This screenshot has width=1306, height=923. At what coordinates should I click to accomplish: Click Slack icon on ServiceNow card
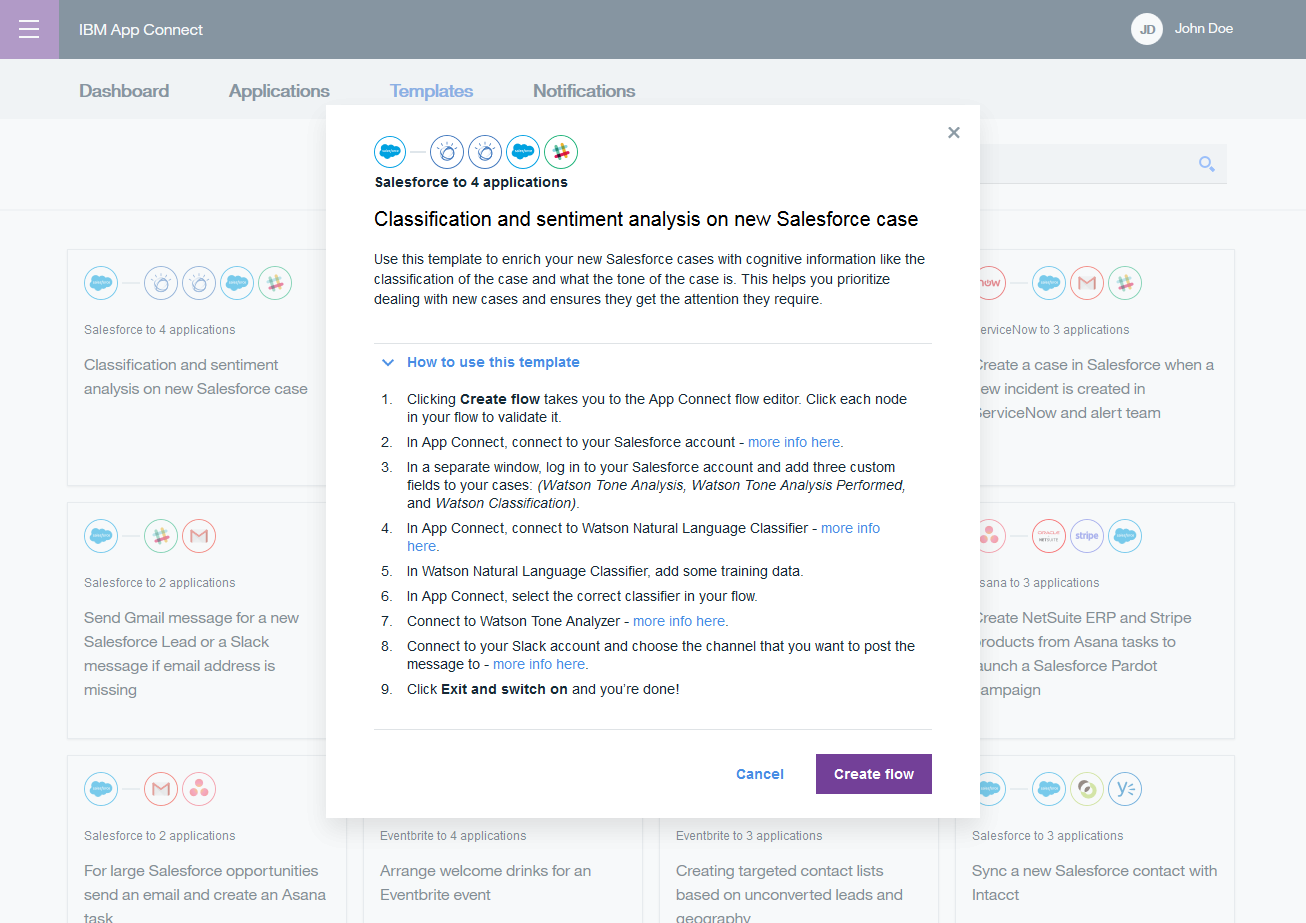coord(1125,283)
